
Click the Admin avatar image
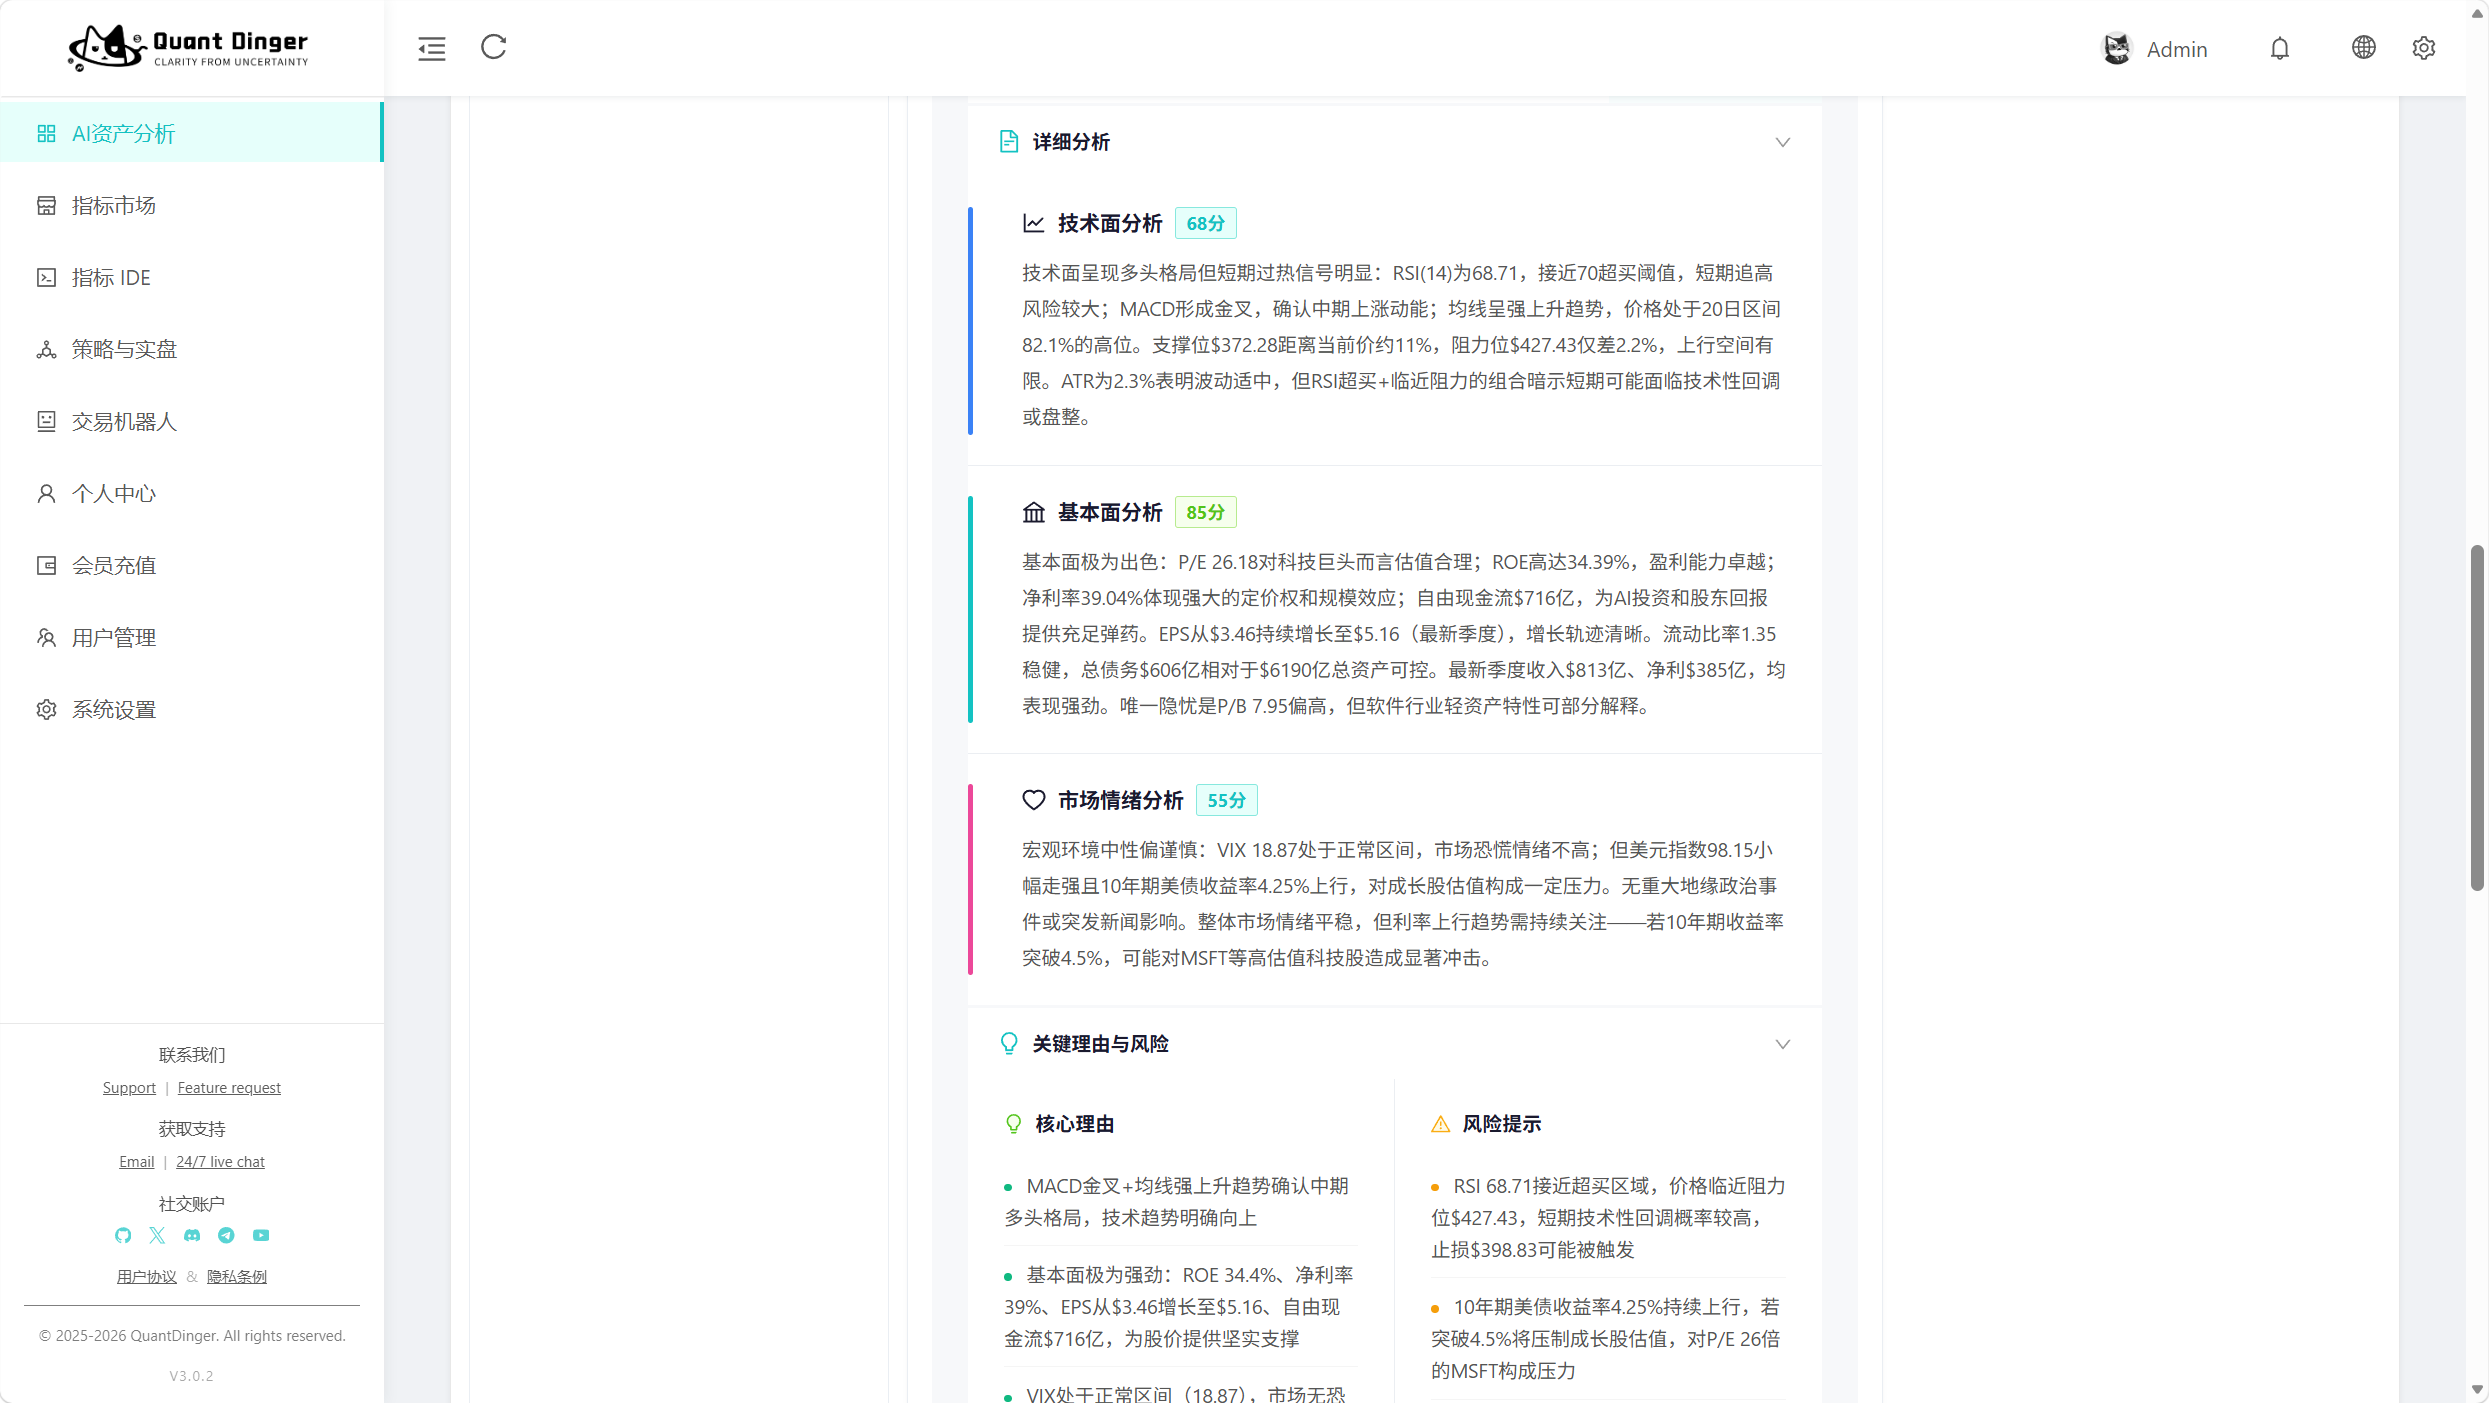[x=2117, y=48]
